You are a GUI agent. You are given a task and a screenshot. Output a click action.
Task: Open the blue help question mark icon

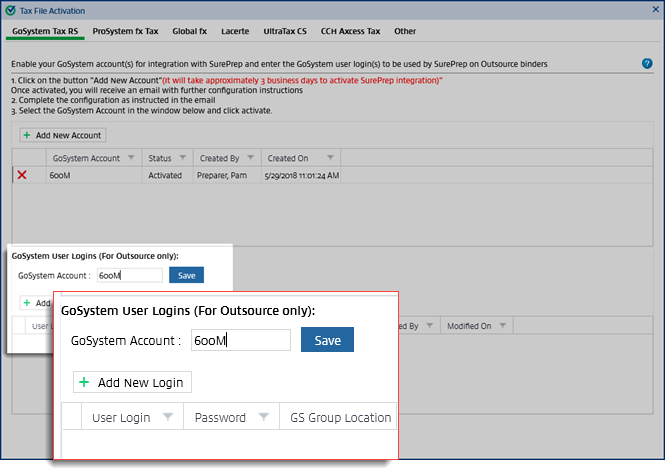point(647,64)
